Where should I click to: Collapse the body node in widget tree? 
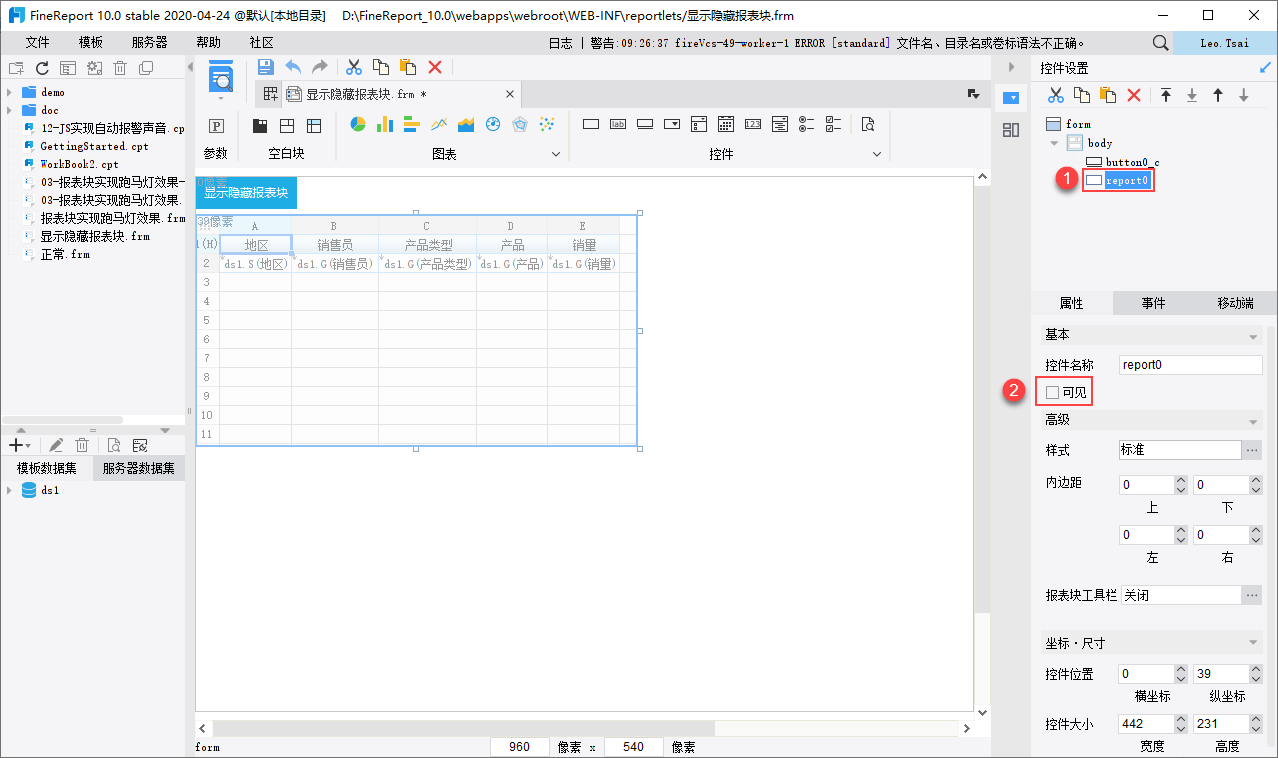[1053, 143]
